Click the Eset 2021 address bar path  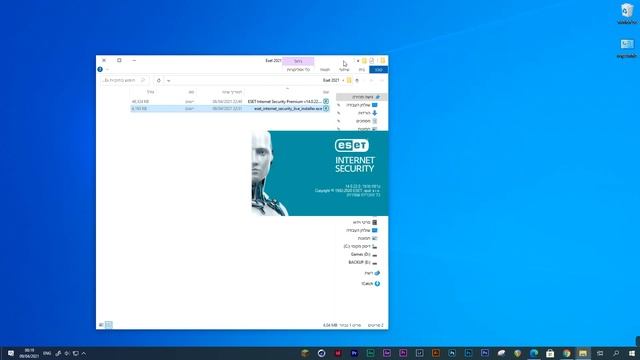click(x=331, y=80)
